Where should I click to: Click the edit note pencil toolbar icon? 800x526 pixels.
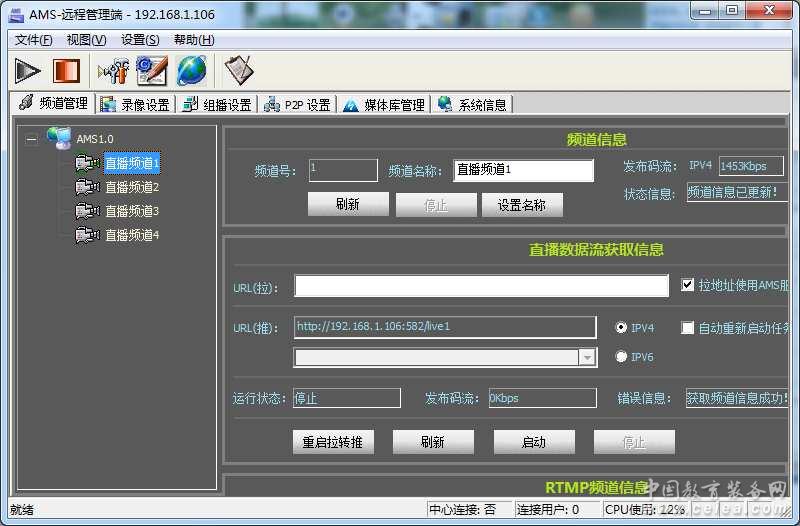(x=151, y=71)
